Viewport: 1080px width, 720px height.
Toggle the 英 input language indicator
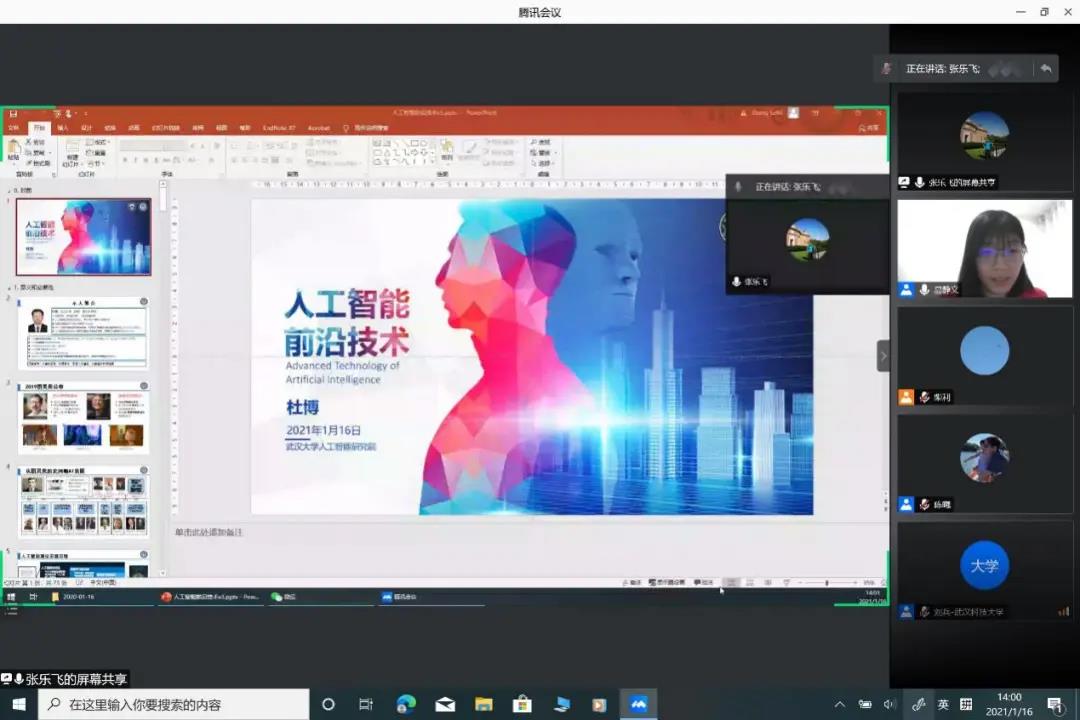click(943, 704)
